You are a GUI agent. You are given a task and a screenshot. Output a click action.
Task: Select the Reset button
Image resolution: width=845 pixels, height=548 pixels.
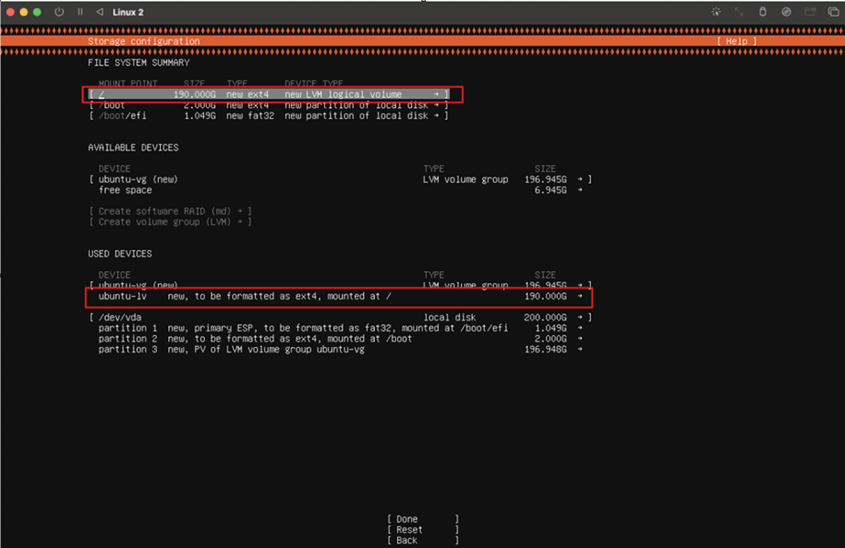(423, 530)
